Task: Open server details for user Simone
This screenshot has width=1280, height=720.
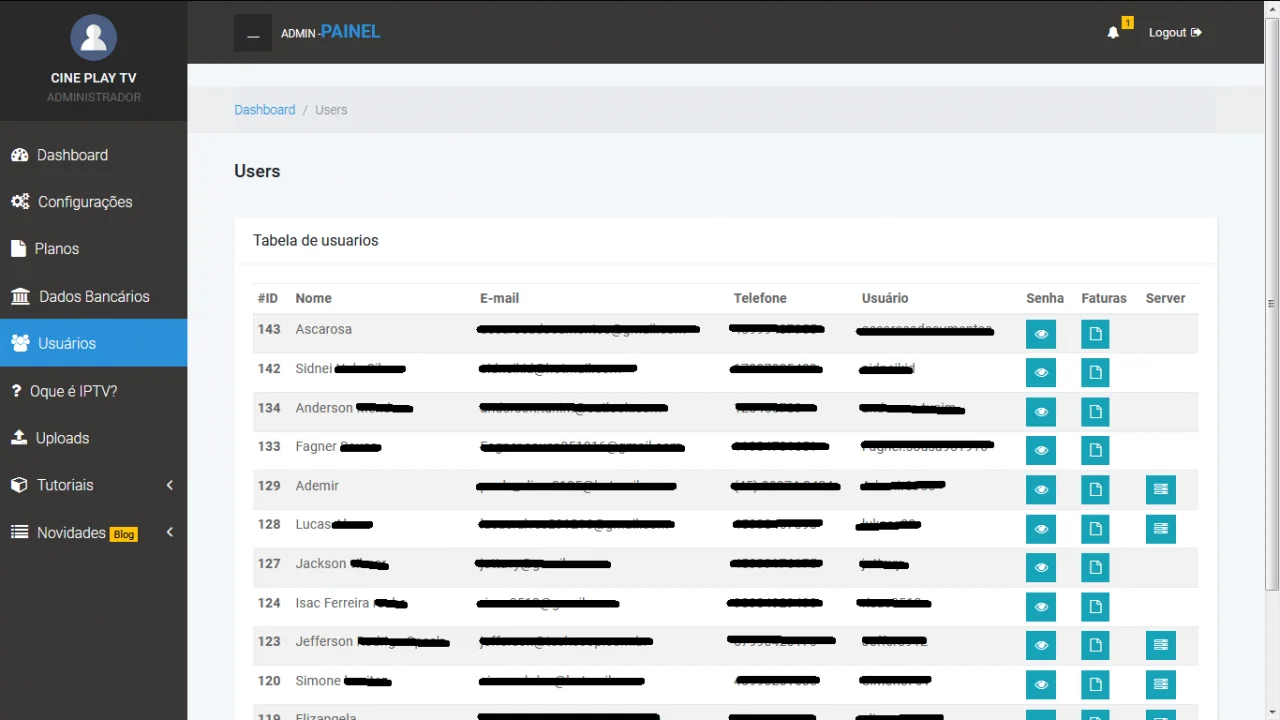Action: [x=1160, y=685]
